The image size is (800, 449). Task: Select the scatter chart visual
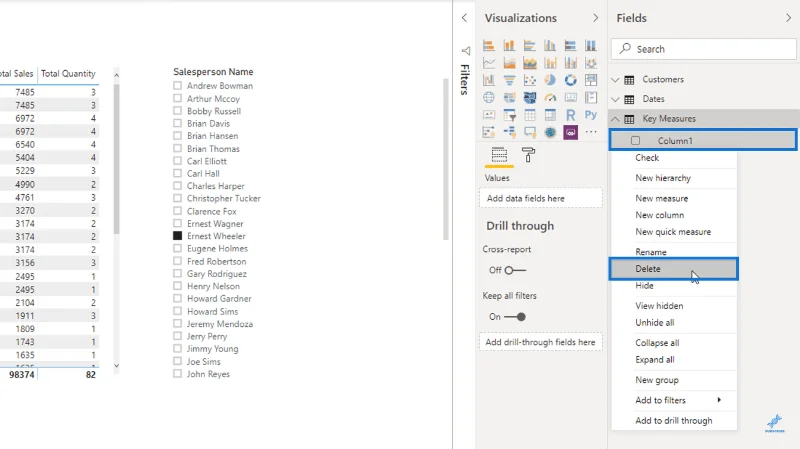[x=530, y=80]
